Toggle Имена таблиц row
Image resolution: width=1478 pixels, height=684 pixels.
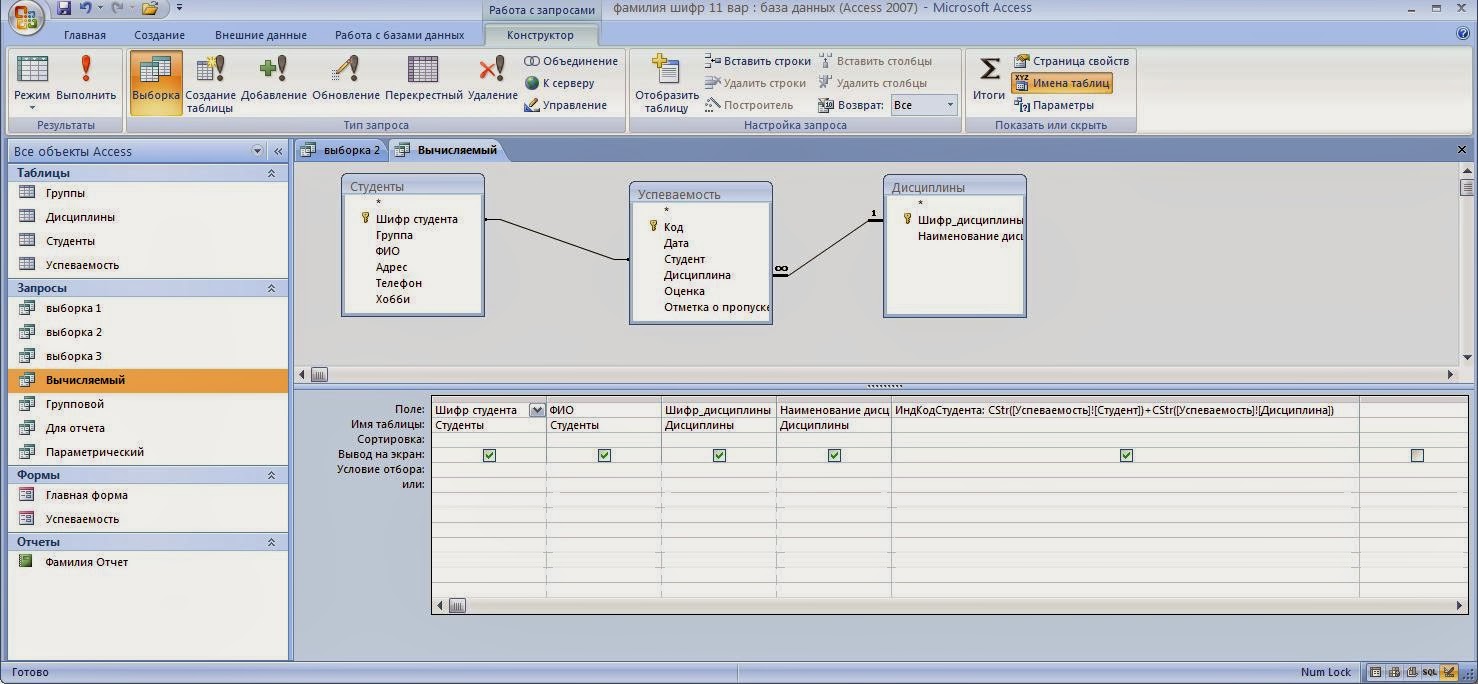coord(1061,83)
